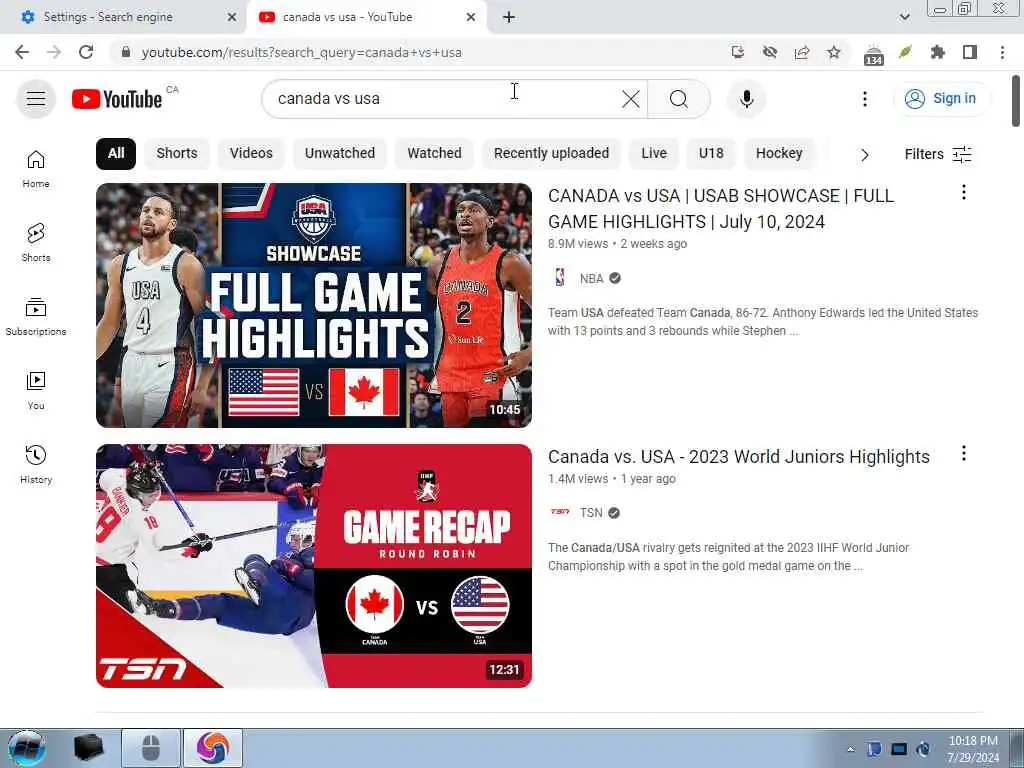Open the extension with 134 badge
1024x768 pixels.
tap(873, 54)
